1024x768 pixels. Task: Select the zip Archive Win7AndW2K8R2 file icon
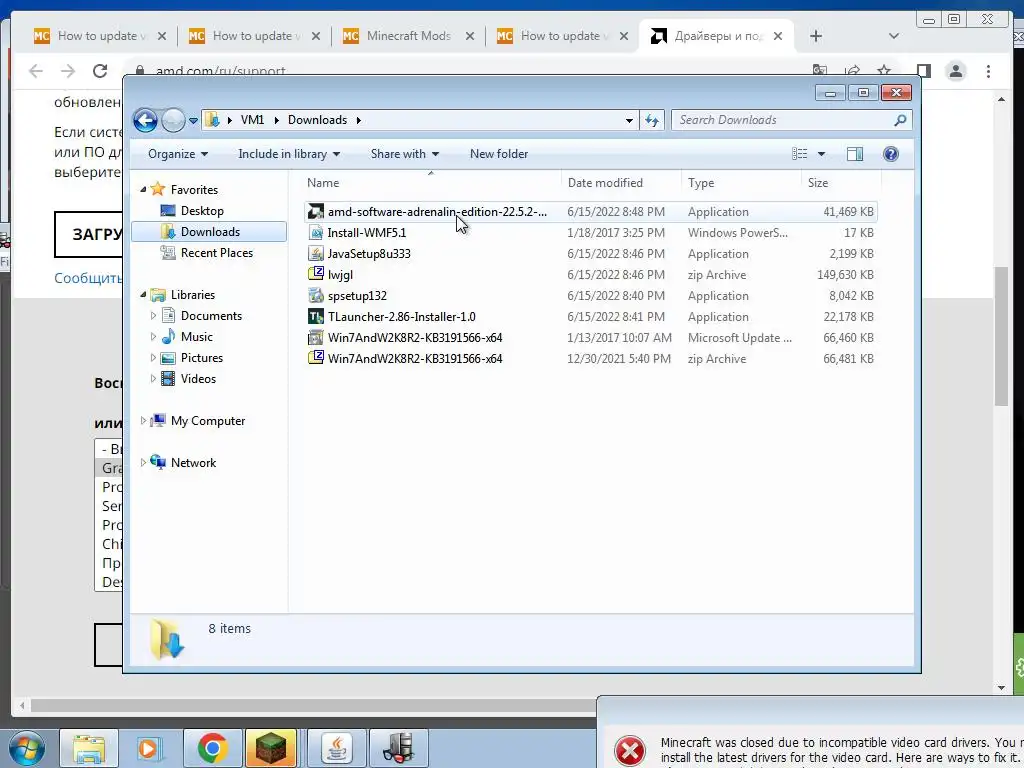coord(316,359)
